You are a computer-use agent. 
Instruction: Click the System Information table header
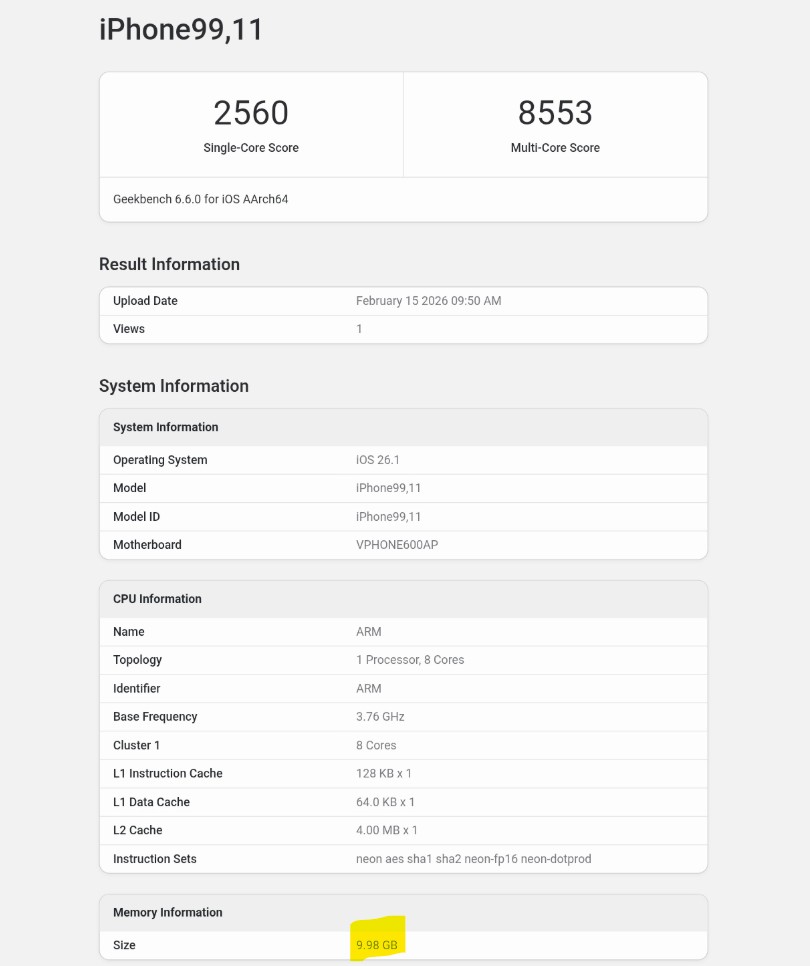[x=165, y=427]
